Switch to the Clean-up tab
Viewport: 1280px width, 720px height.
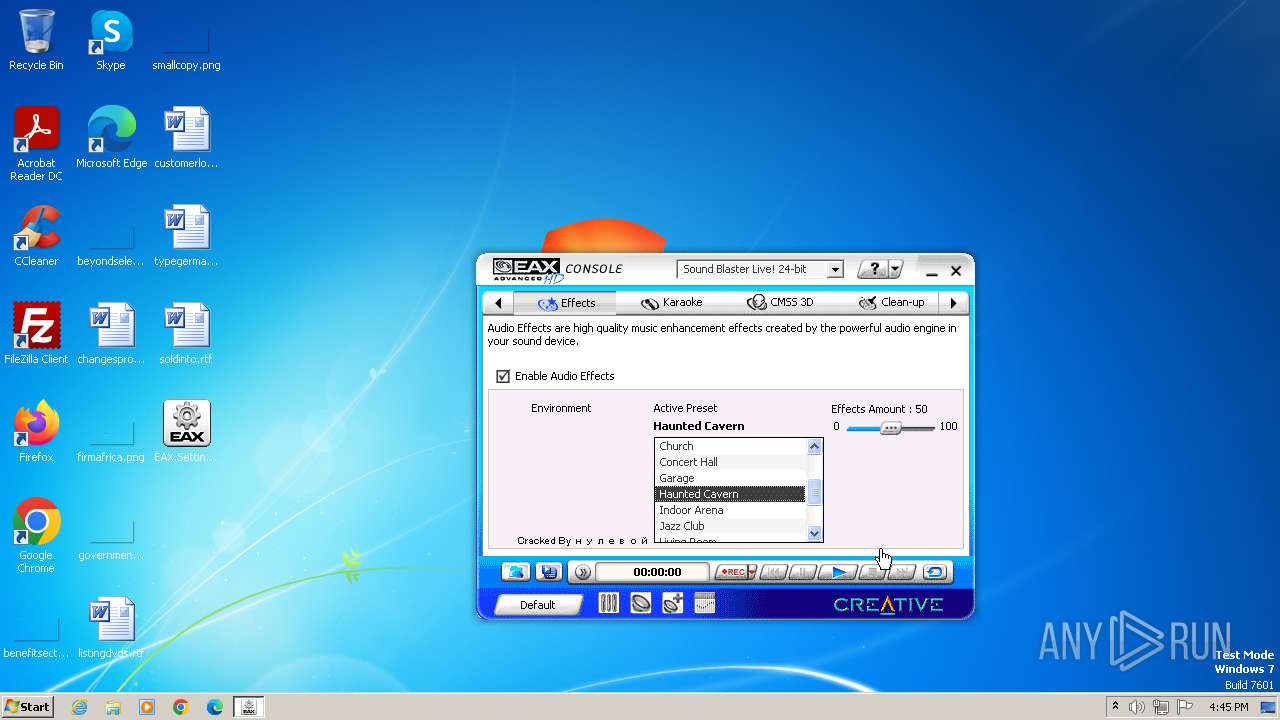click(x=891, y=303)
